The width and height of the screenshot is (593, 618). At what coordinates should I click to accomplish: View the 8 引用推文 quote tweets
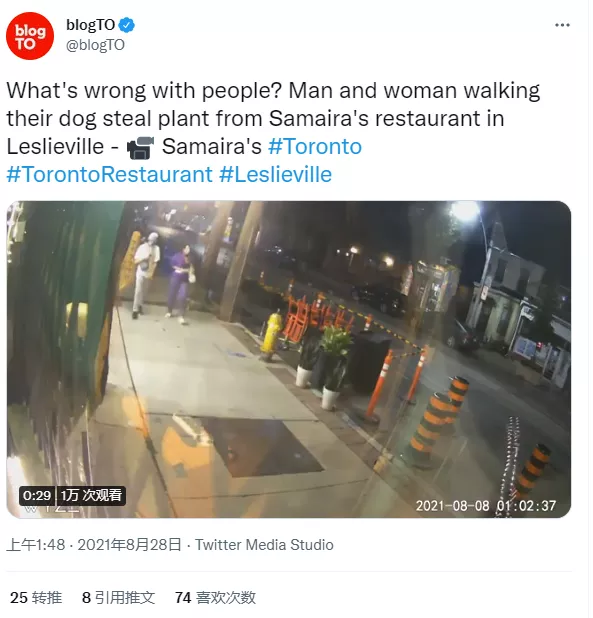[x=119, y=598]
